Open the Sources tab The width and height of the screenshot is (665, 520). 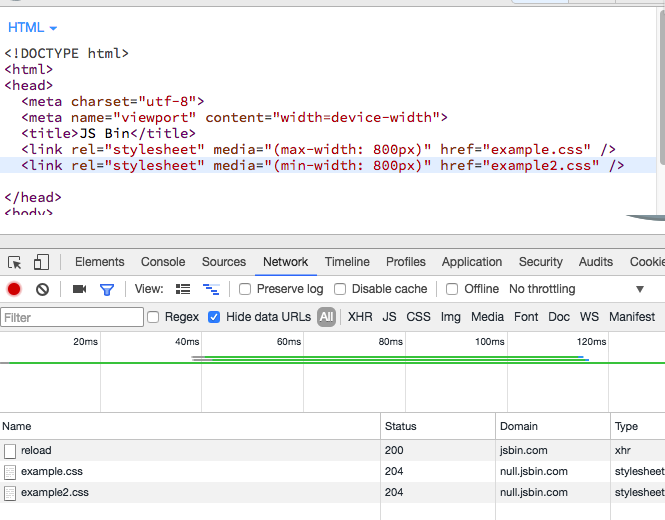224,262
